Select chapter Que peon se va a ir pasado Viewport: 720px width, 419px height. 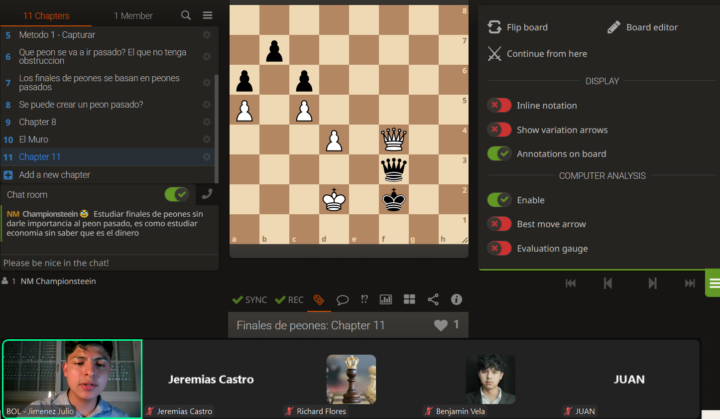(102, 57)
